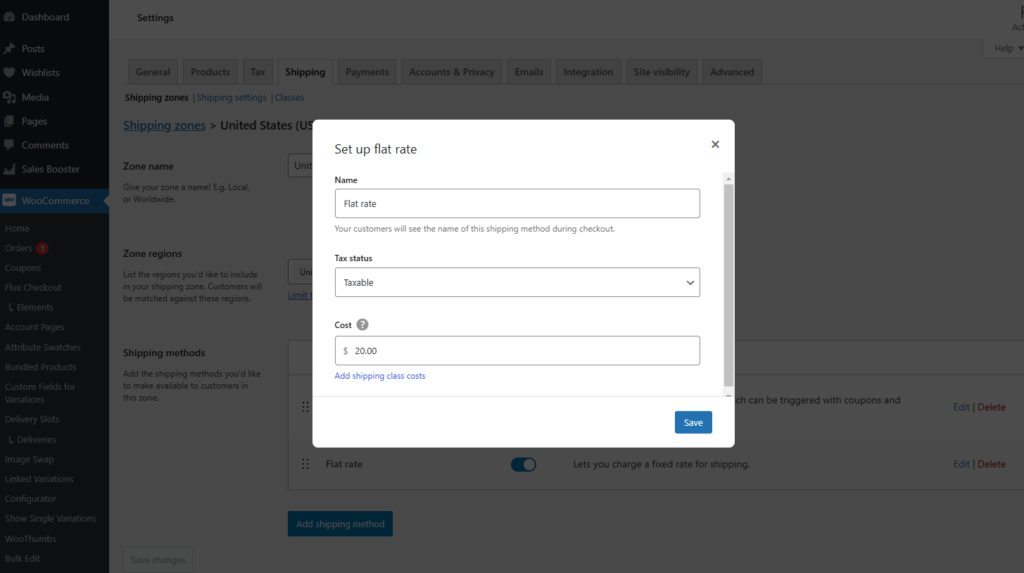Click the dialog's vertical scrollbar
Image resolution: width=1024 pixels, height=573 pixels.
click(729, 280)
